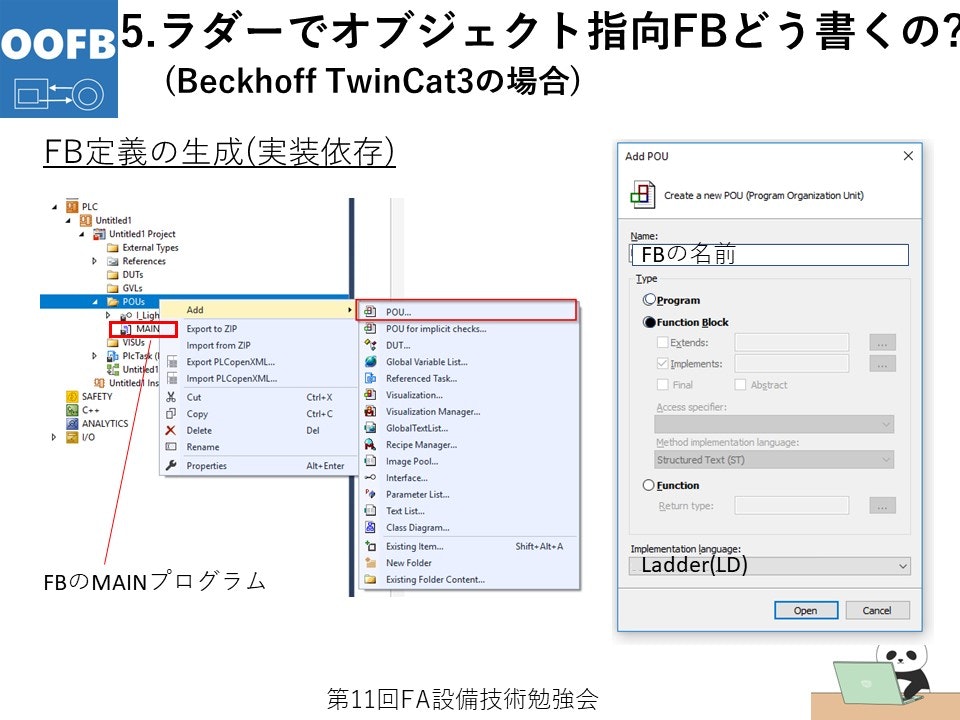This screenshot has width=960, height=720.
Task: Click the New Folder icon
Action: [x=370, y=562]
